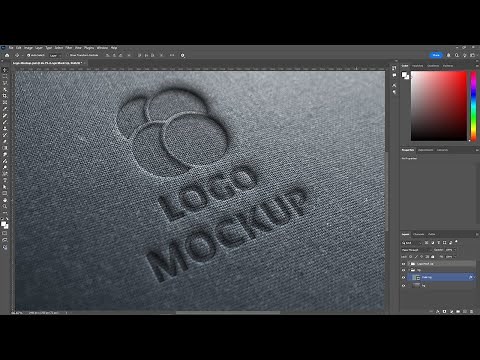The image size is (480, 360).
Task: Toggle filter for type layers
Action: coord(439,243)
